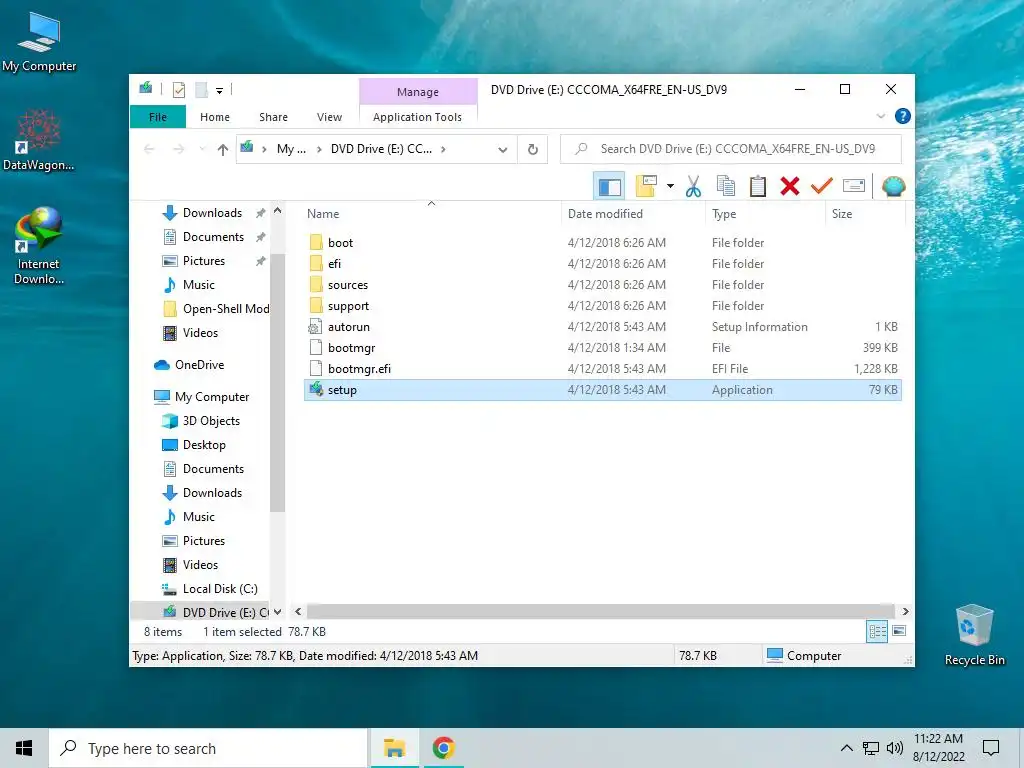
Task: Click the taskbar search box
Action: (x=208, y=748)
